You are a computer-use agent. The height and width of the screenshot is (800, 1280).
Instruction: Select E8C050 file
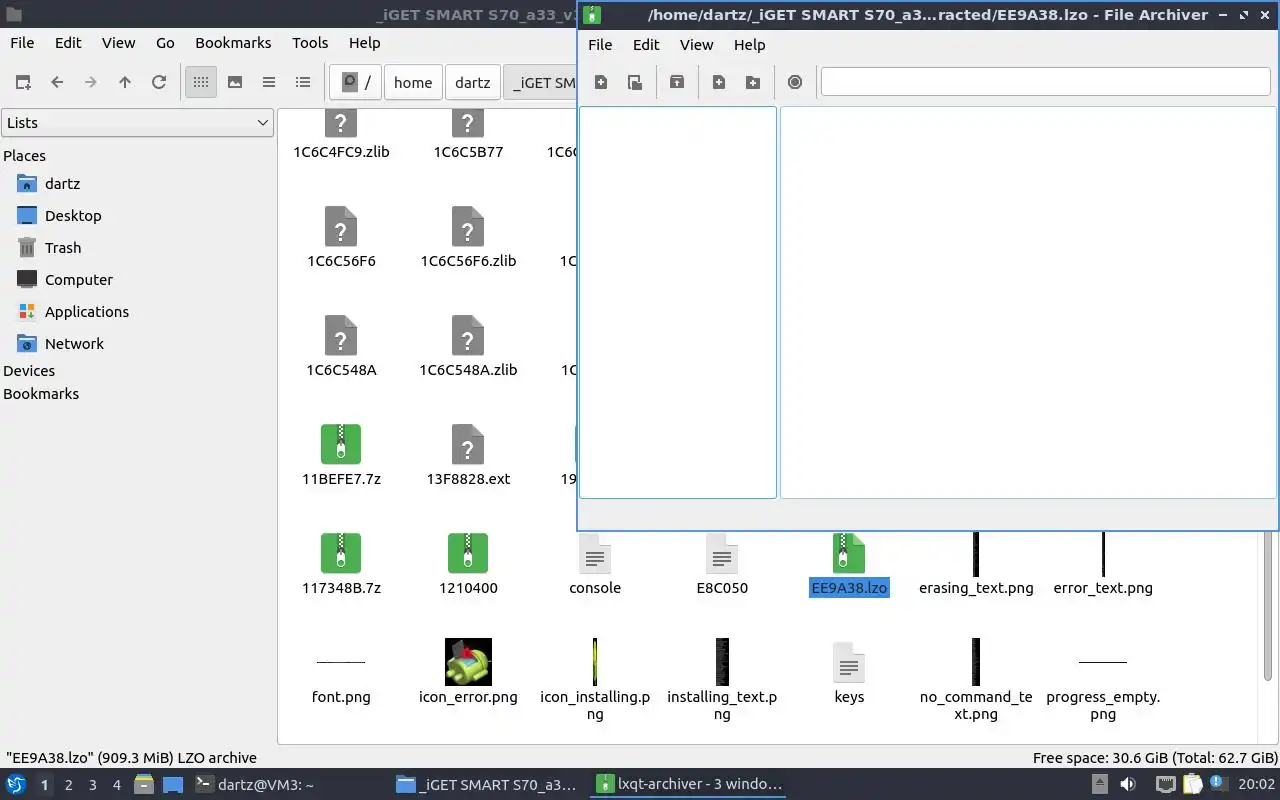click(x=722, y=564)
